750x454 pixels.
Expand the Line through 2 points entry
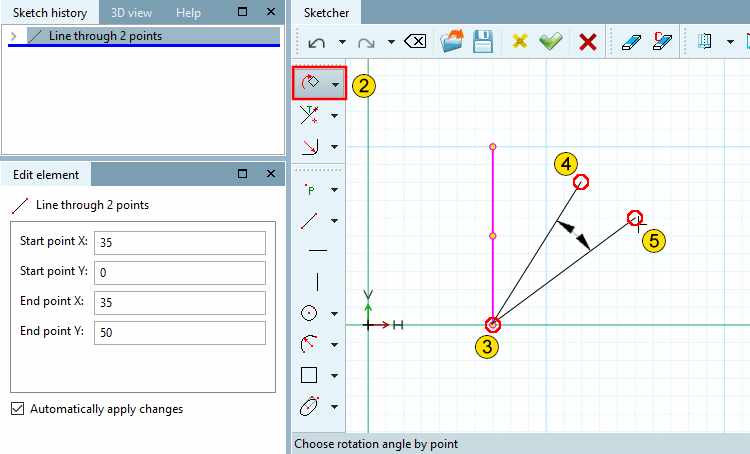[14, 36]
